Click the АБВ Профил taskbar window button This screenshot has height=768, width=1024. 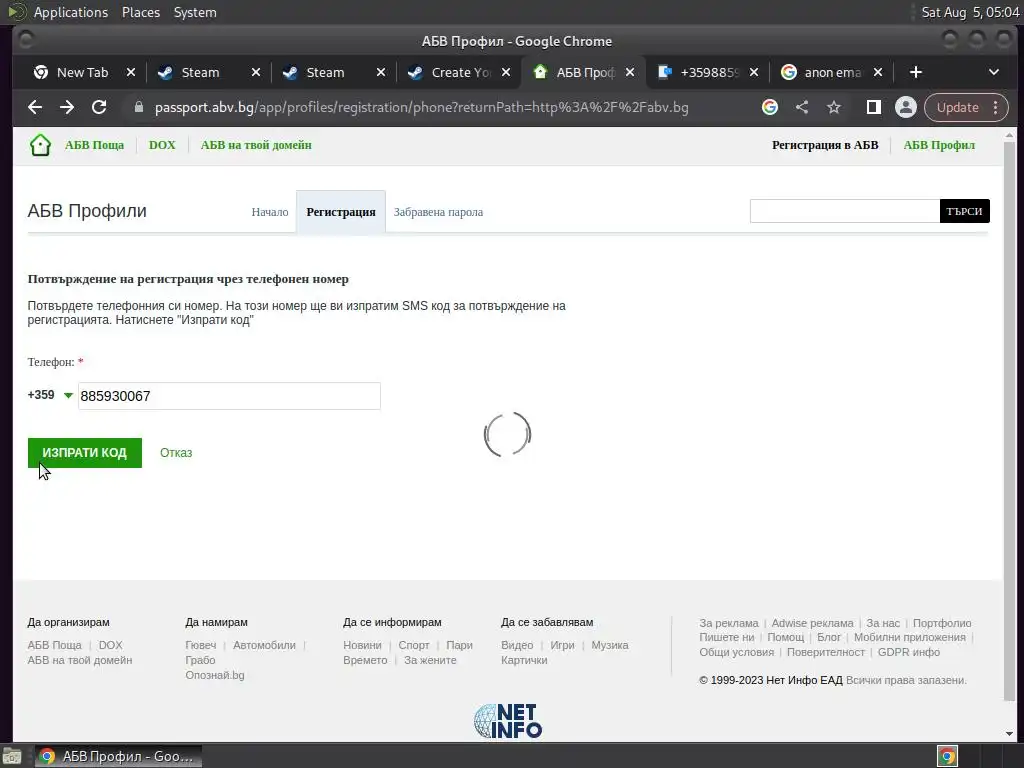point(118,756)
